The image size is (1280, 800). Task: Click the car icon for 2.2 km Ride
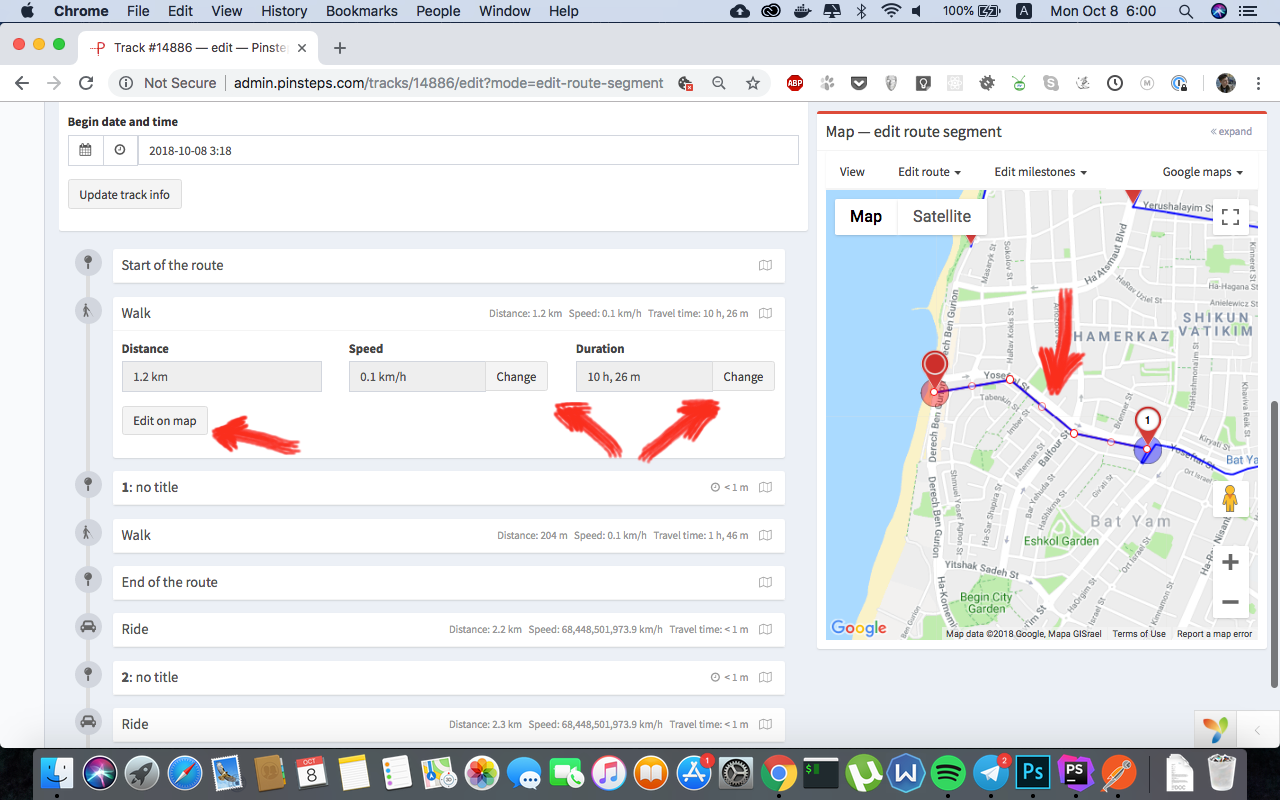point(88,627)
